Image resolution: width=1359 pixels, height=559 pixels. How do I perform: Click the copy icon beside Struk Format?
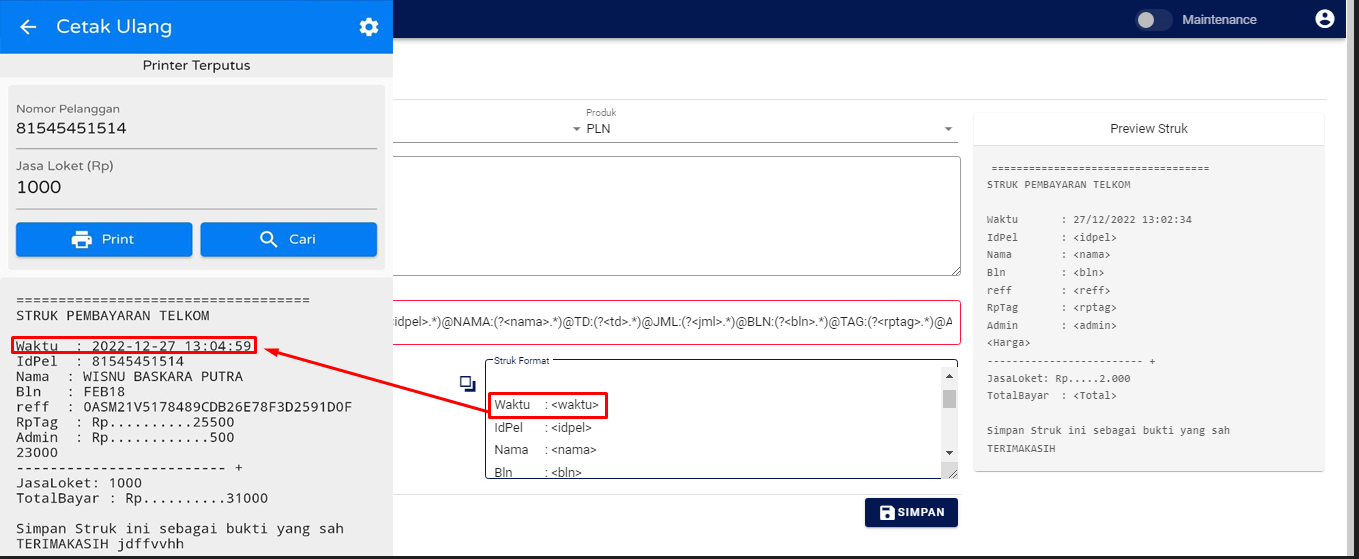[x=467, y=383]
